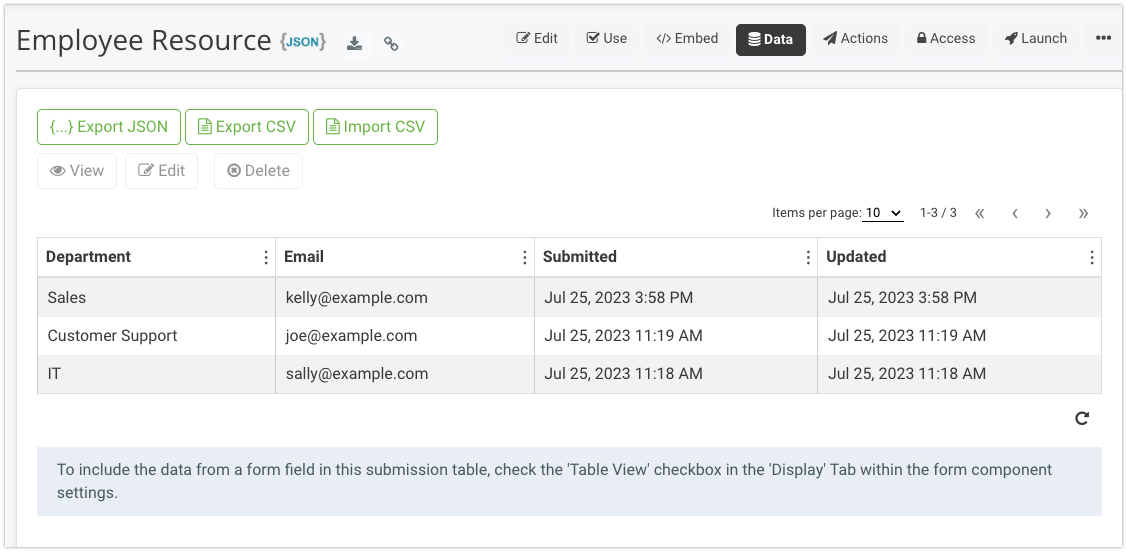Click the JSON braces icon beside title
Viewport: 1127px width, 552px height.
(303, 42)
